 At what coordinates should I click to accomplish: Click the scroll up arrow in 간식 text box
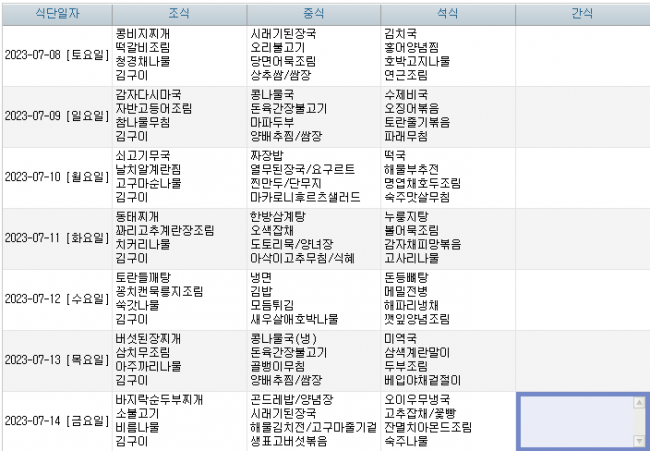tap(640, 402)
